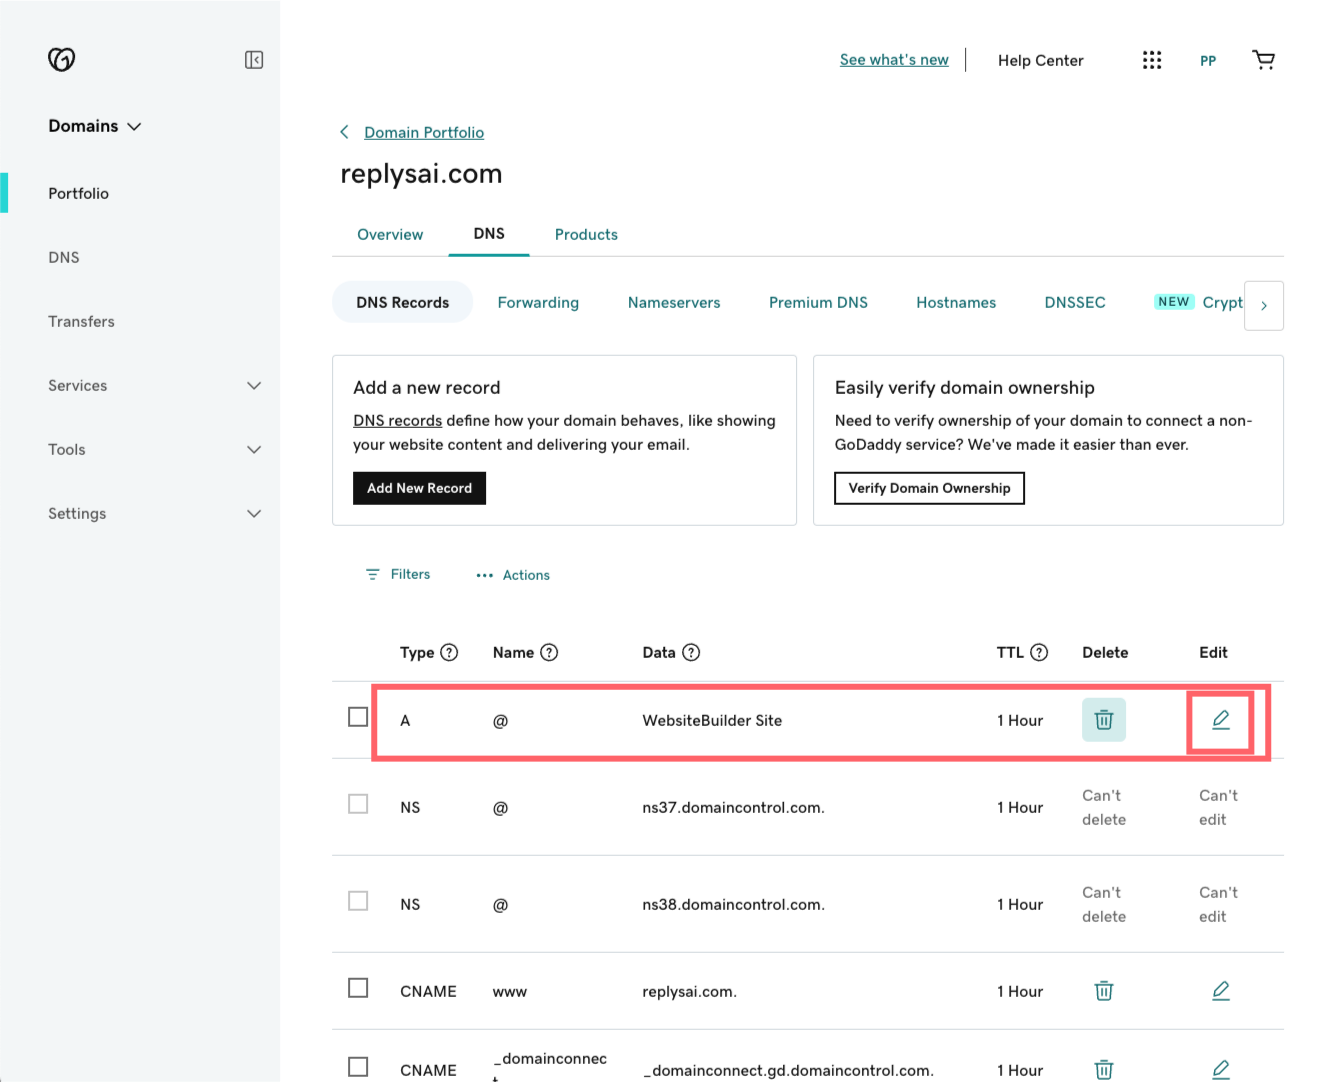Select the DNS Records sub-tab
Viewport: 1322px width, 1082px height.
click(402, 302)
